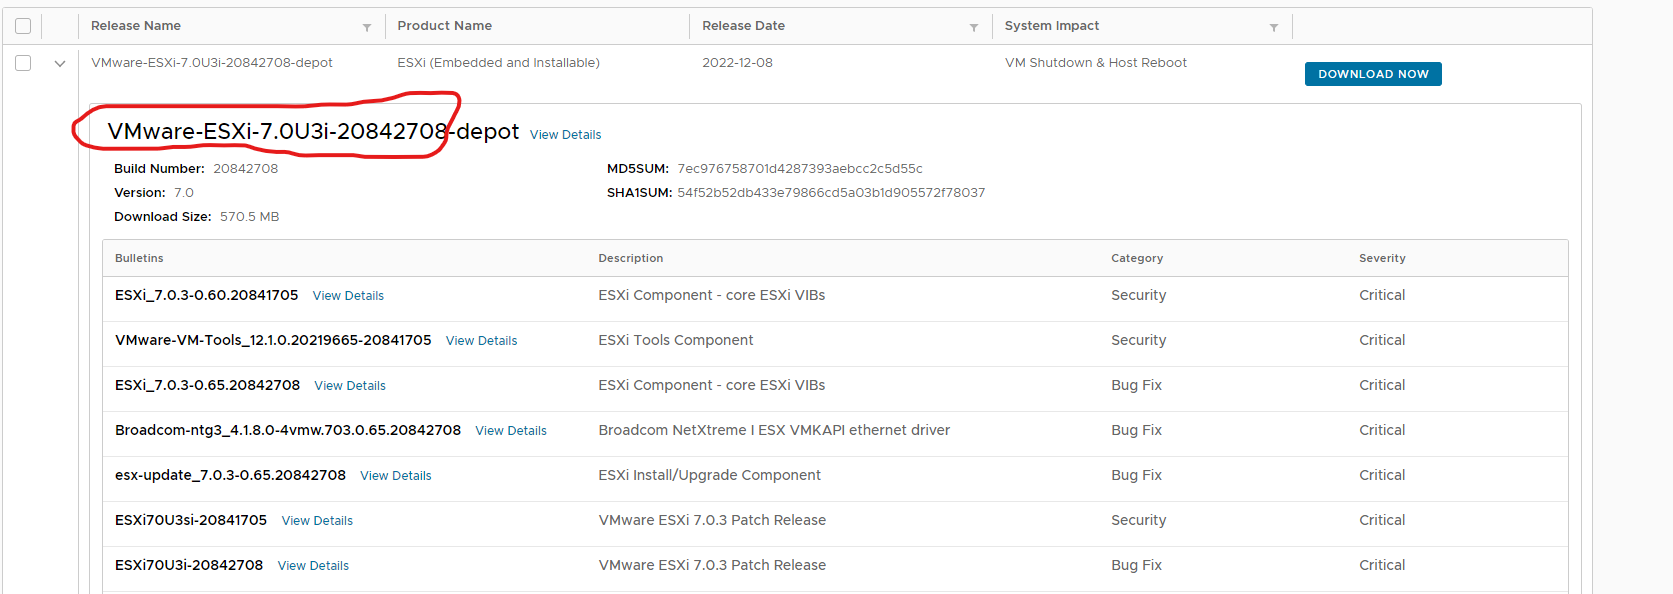Open View Details beside the depot title
This screenshot has height=594, width=1673.
(565, 135)
